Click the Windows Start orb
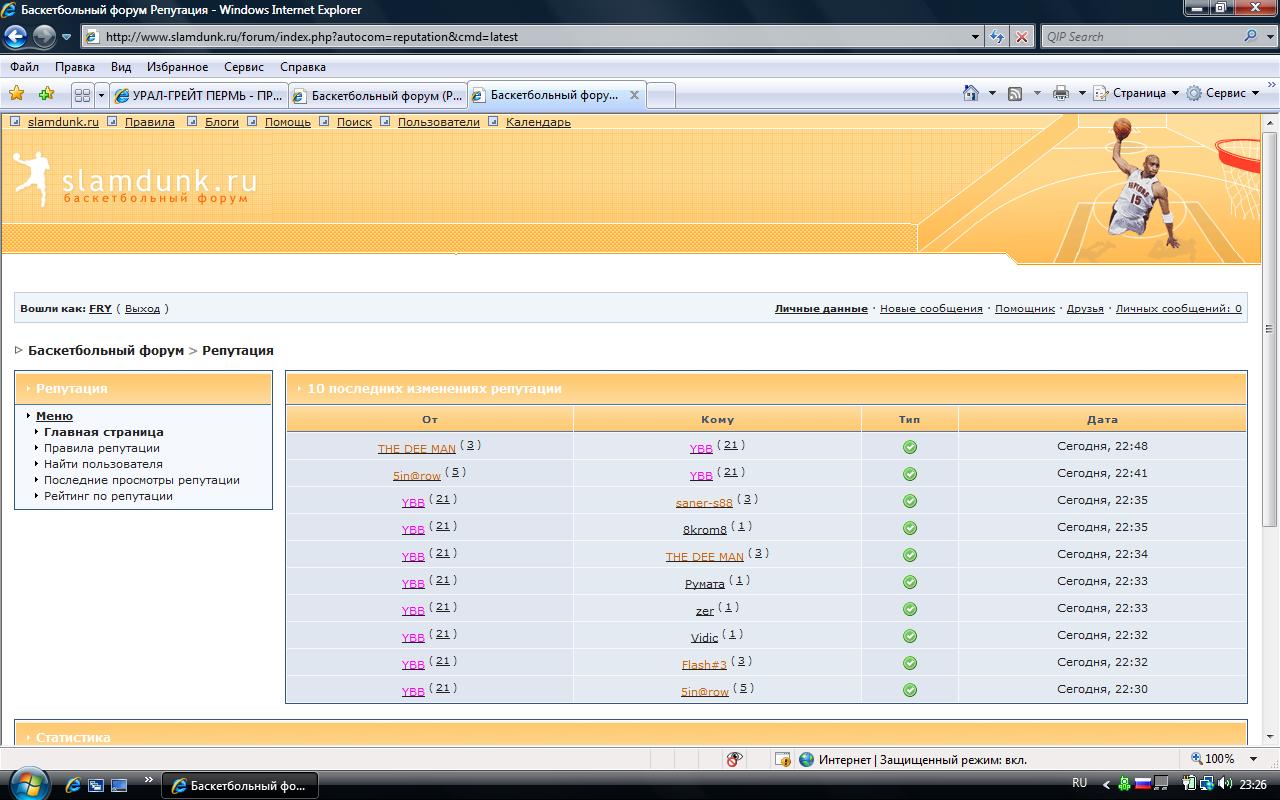Viewport: 1280px width, 800px height. (27, 783)
